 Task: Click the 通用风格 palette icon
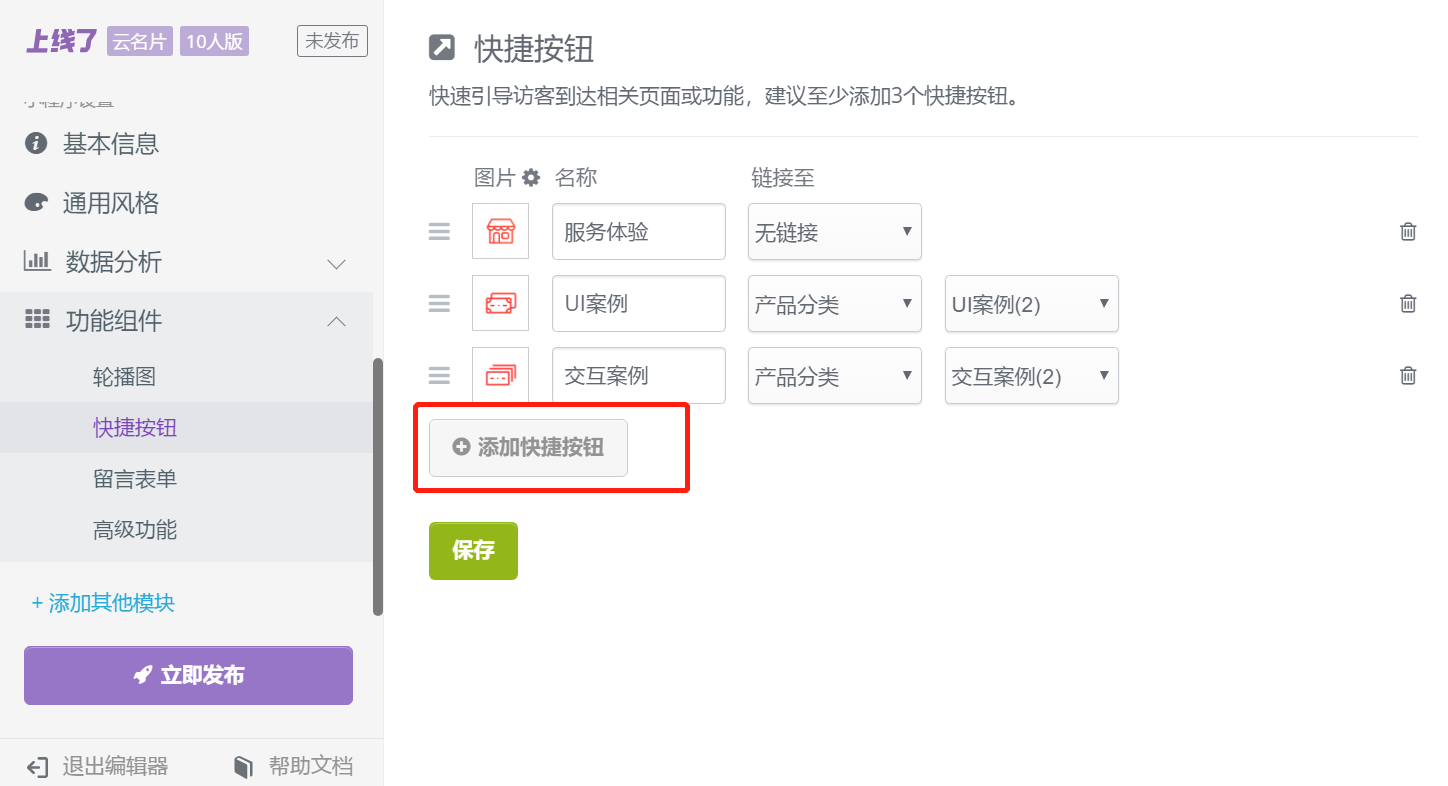[36, 203]
